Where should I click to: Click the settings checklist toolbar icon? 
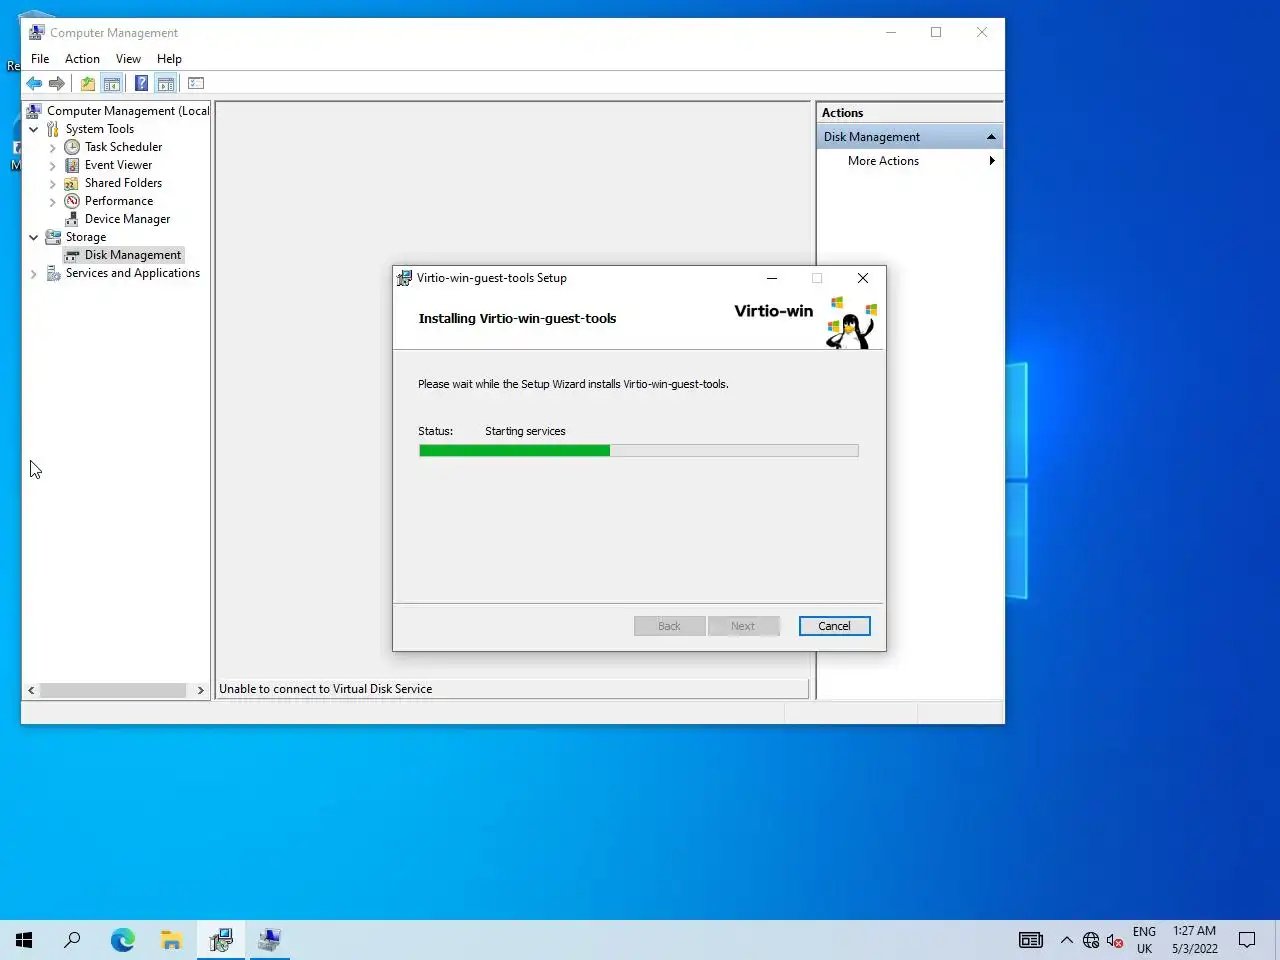[x=196, y=83]
